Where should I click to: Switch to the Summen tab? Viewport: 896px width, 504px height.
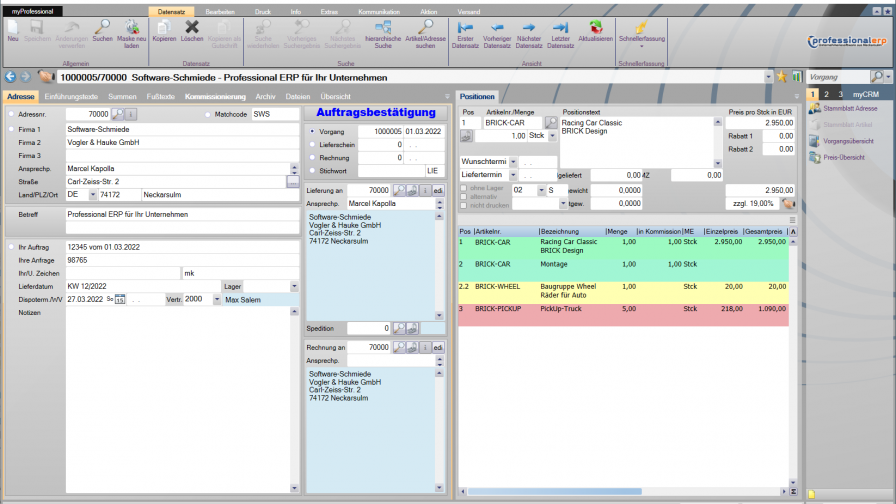pyautogui.click(x=122, y=96)
